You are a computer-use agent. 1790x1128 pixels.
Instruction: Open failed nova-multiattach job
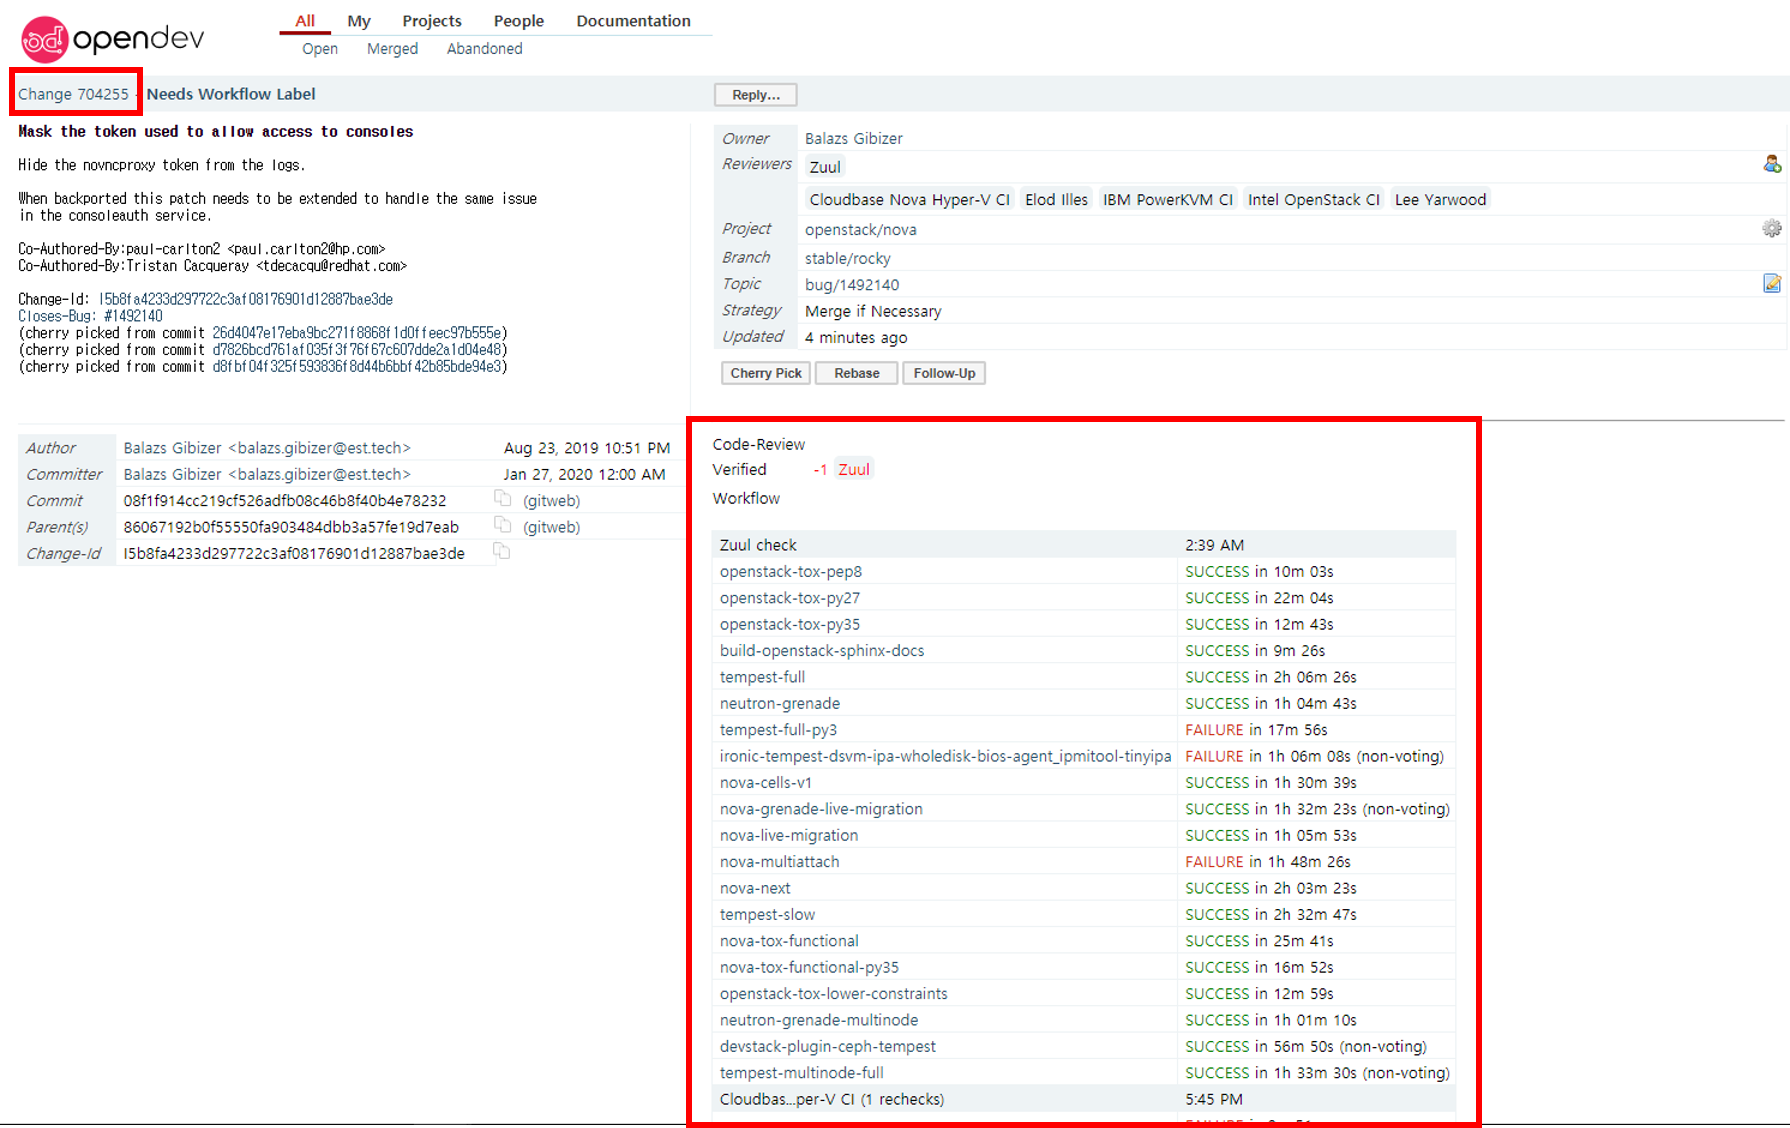pos(780,862)
